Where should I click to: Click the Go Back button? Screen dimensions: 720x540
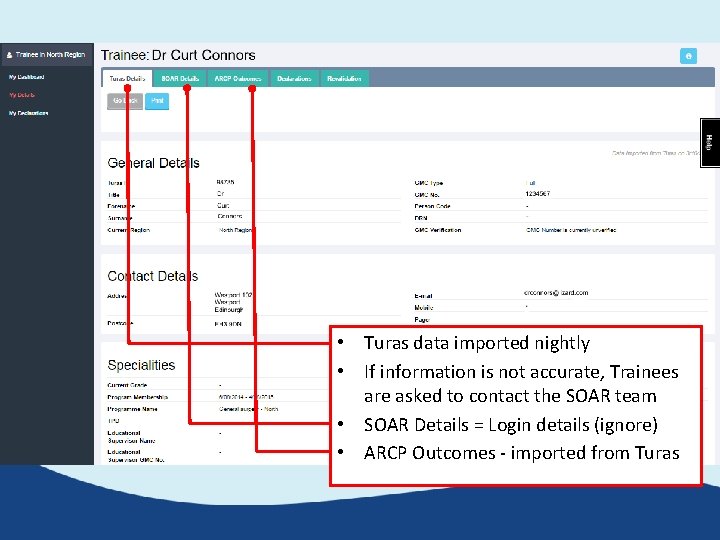[x=125, y=101]
